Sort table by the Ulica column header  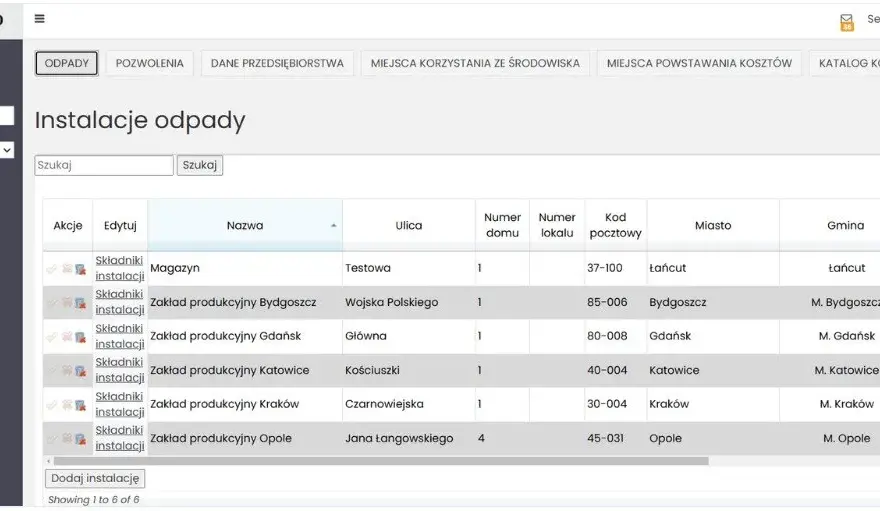[x=409, y=225]
